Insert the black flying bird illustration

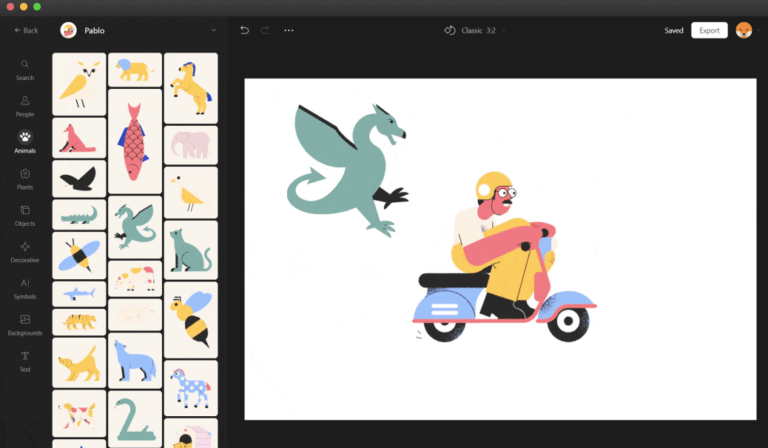[79, 179]
